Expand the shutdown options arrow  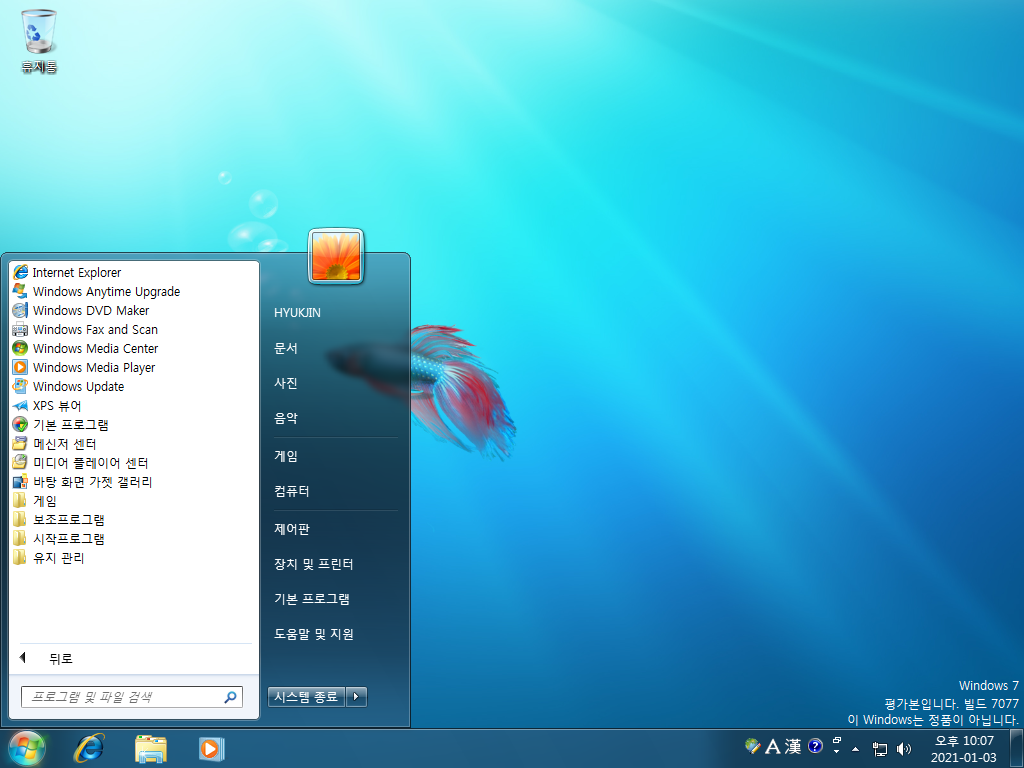tap(356, 697)
